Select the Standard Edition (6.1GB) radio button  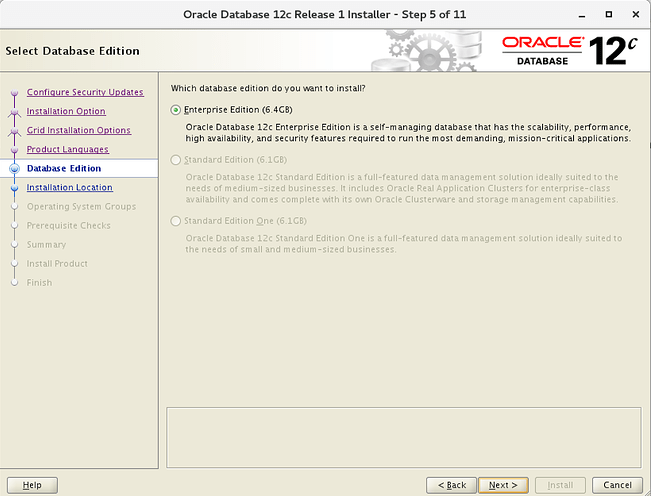click(176, 160)
